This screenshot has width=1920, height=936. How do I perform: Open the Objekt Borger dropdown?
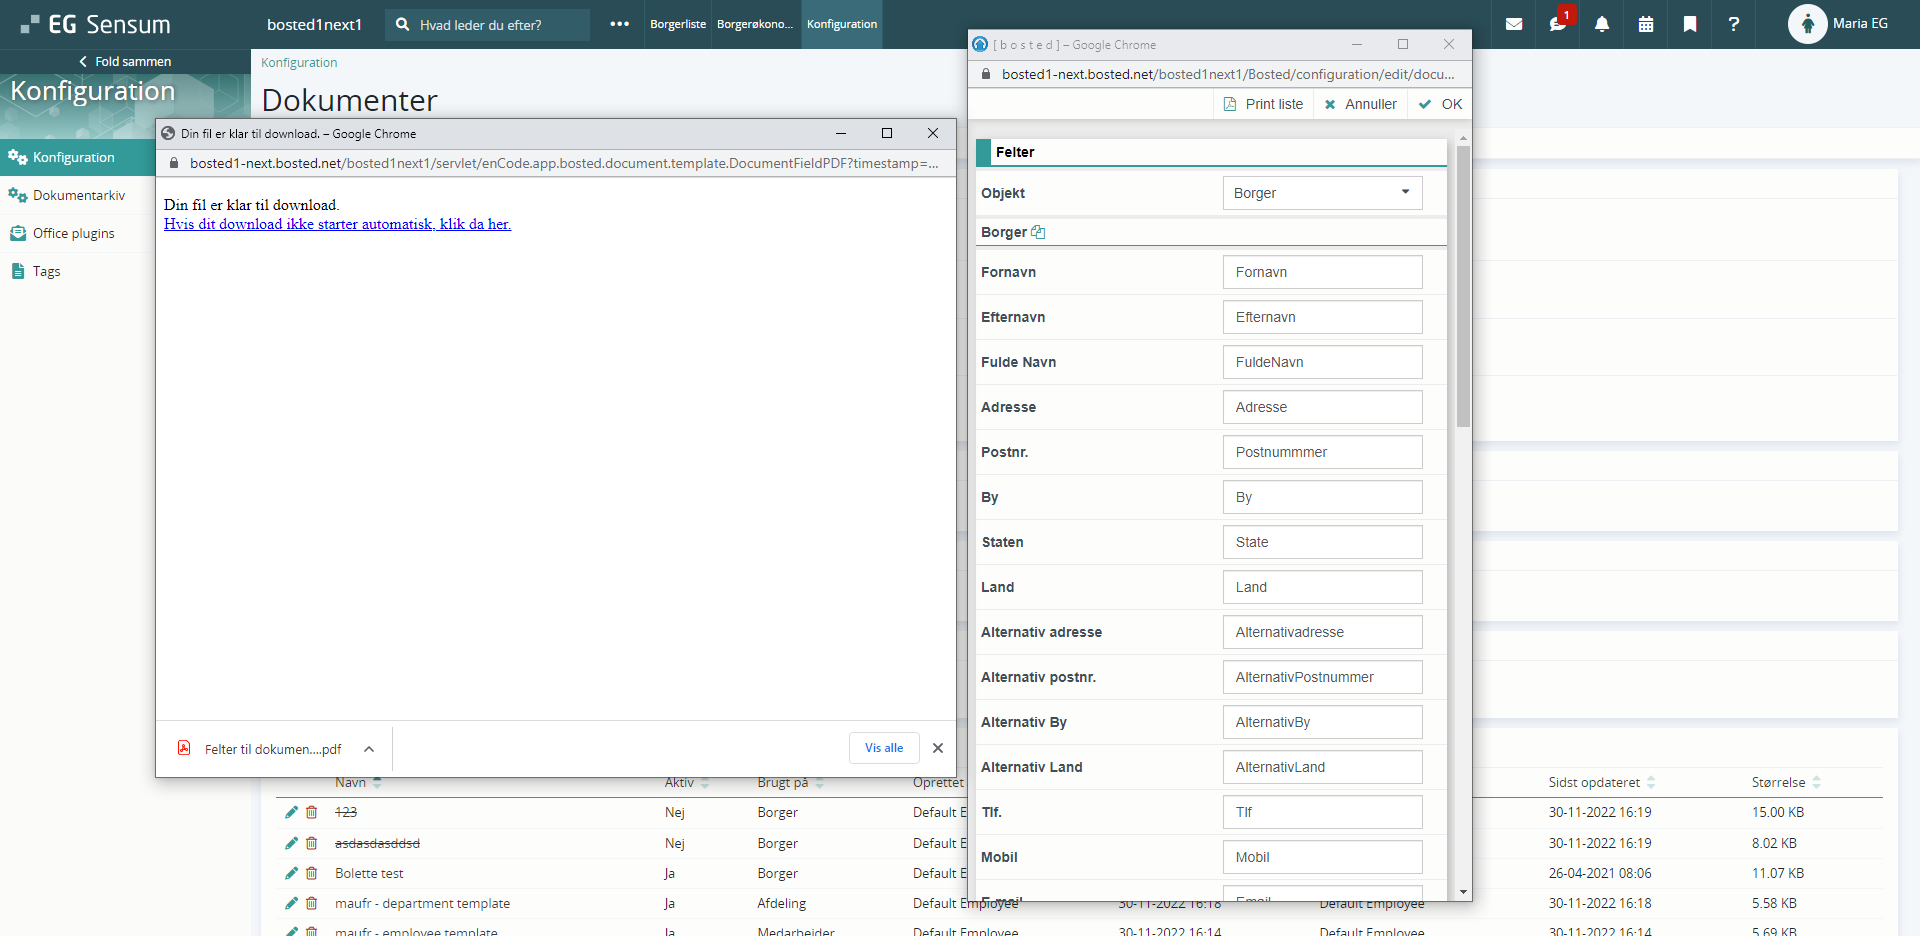click(1322, 193)
